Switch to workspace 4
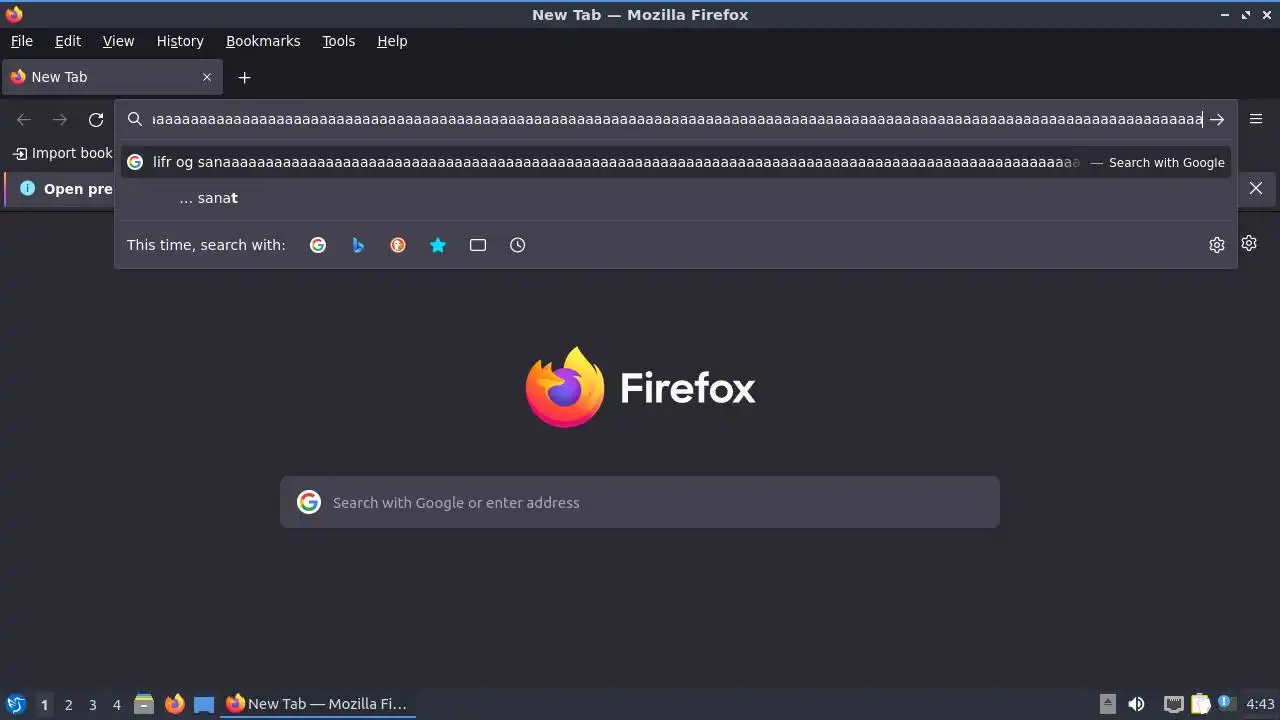The image size is (1280, 720). (116, 704)
